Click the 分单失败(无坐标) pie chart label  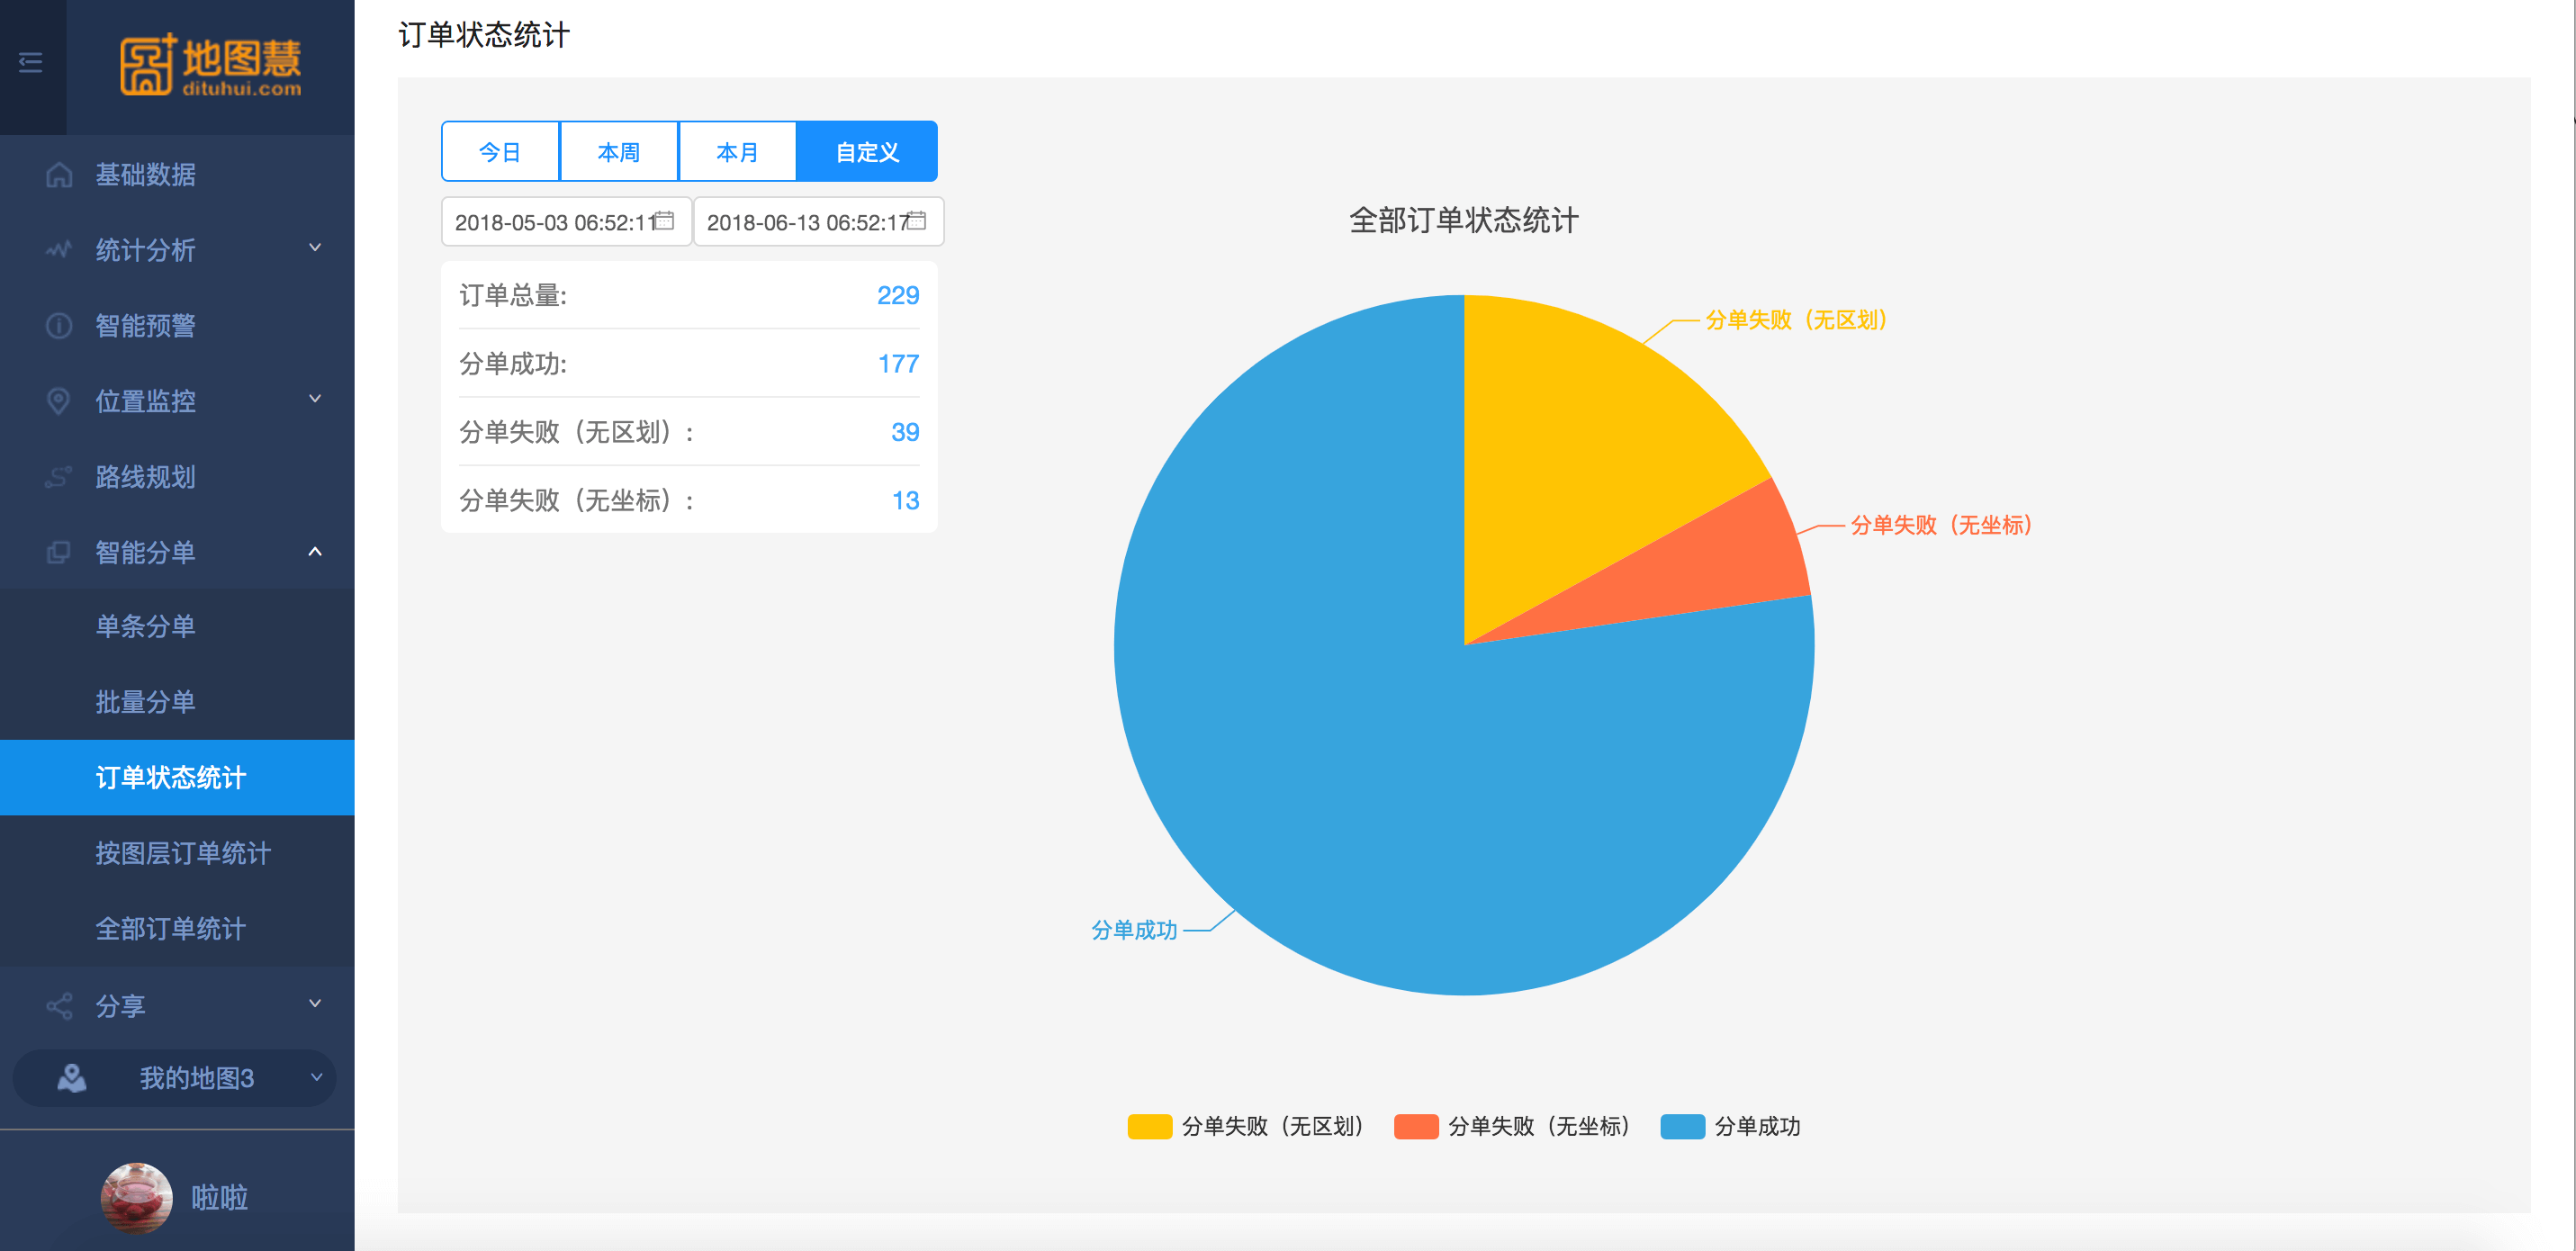[x=1941, y=526]
